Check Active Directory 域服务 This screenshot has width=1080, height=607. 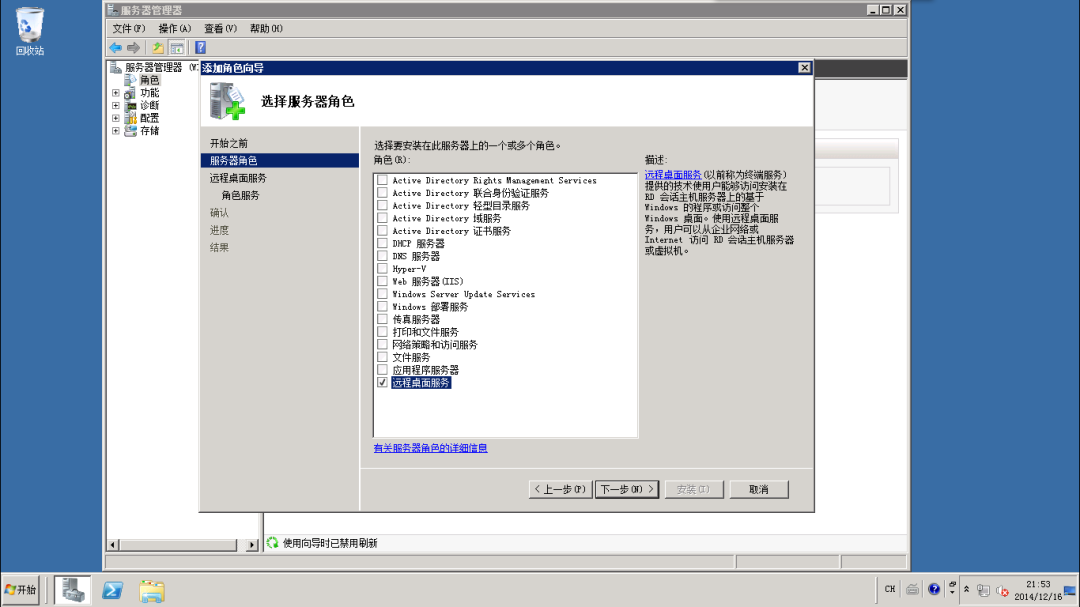coord(382,218)
